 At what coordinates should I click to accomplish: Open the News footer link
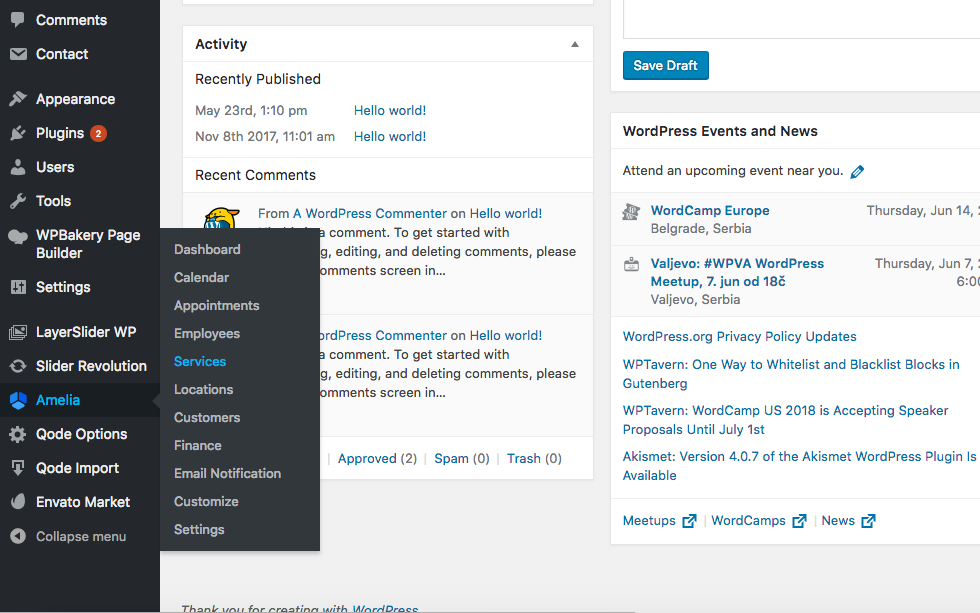pyautogui.click(x=838, y=521)
